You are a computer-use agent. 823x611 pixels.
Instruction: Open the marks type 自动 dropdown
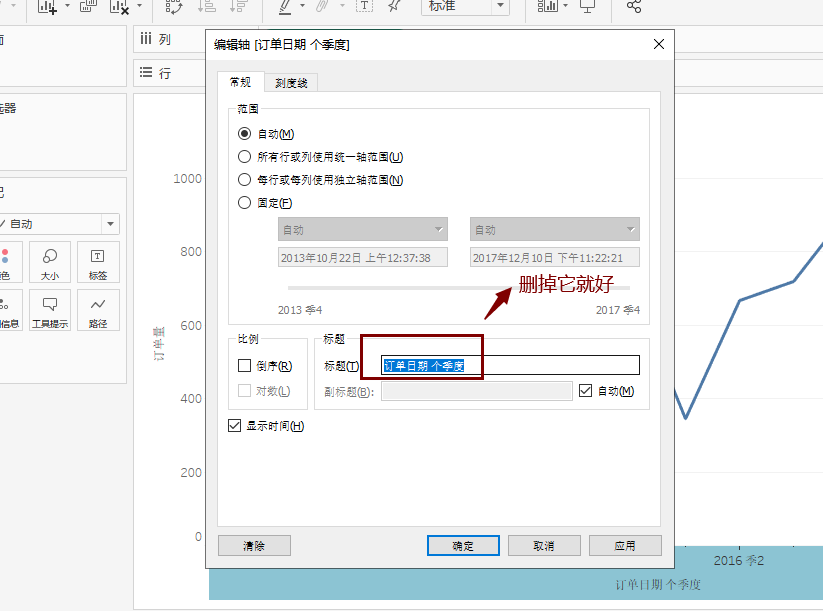[59, 224]
